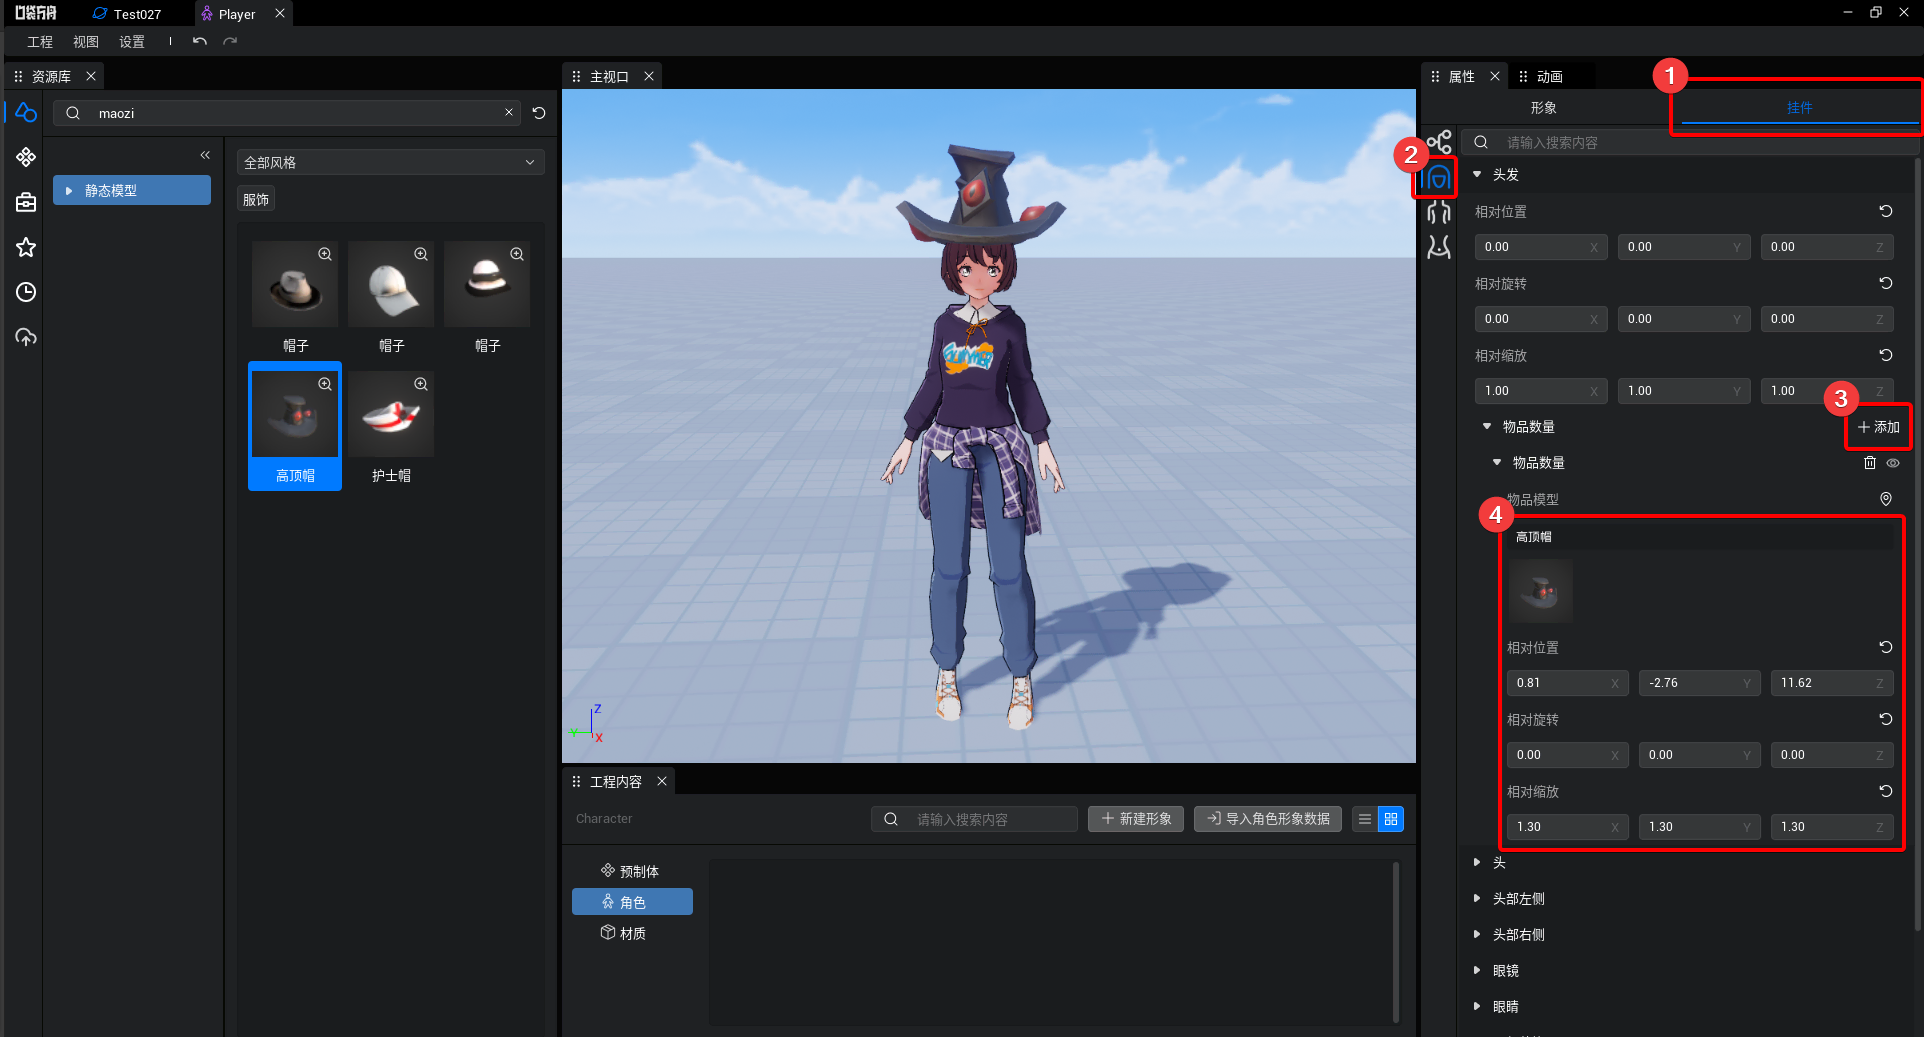Click the 导入角色形象数据 button
The width and height of the screenshot is (1924, 1037).
(1268, 819)
